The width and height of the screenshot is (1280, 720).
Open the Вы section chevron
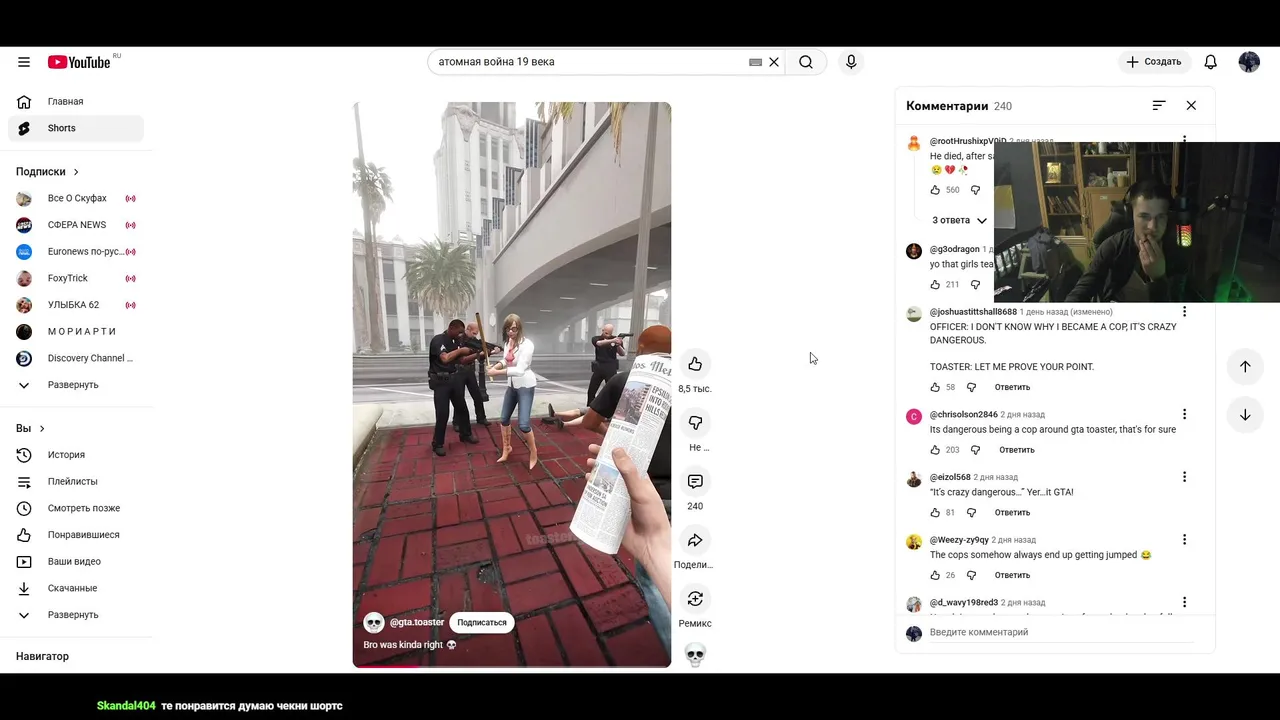pyautogui.click(x=42, y=429)
